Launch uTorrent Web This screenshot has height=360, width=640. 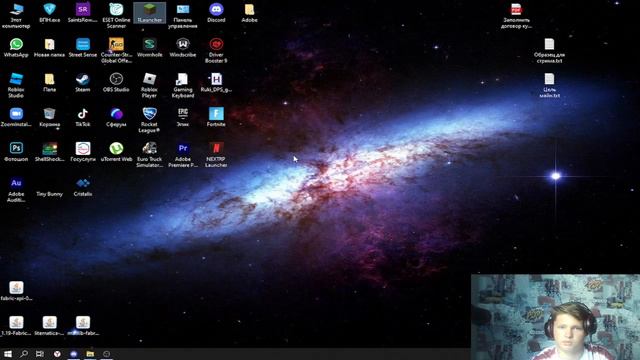click(x=116, y=151)
